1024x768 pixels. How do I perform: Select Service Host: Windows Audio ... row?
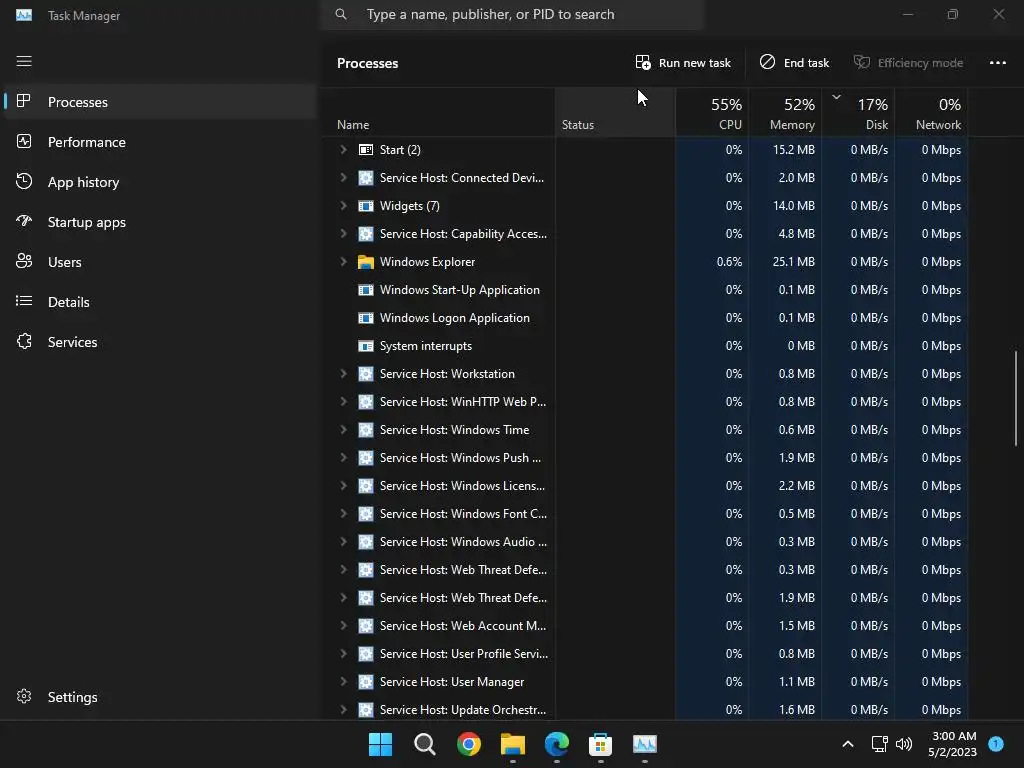click(x=645, y=542)
